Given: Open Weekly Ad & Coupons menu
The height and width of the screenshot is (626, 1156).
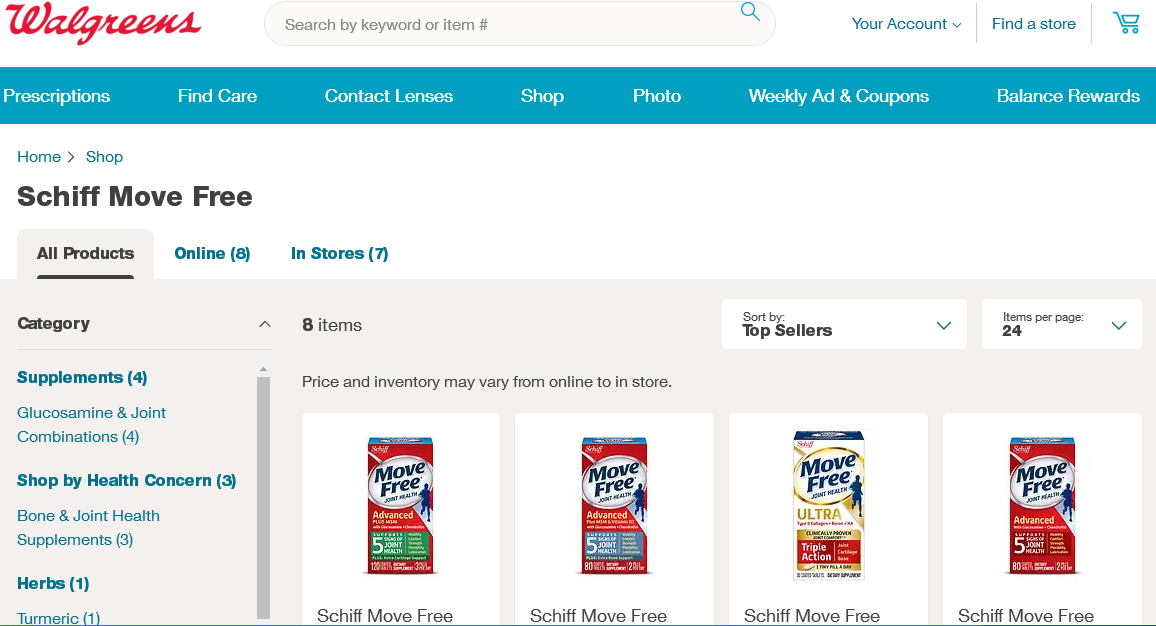Looking at the screenshot, I should tap(838, 96).
